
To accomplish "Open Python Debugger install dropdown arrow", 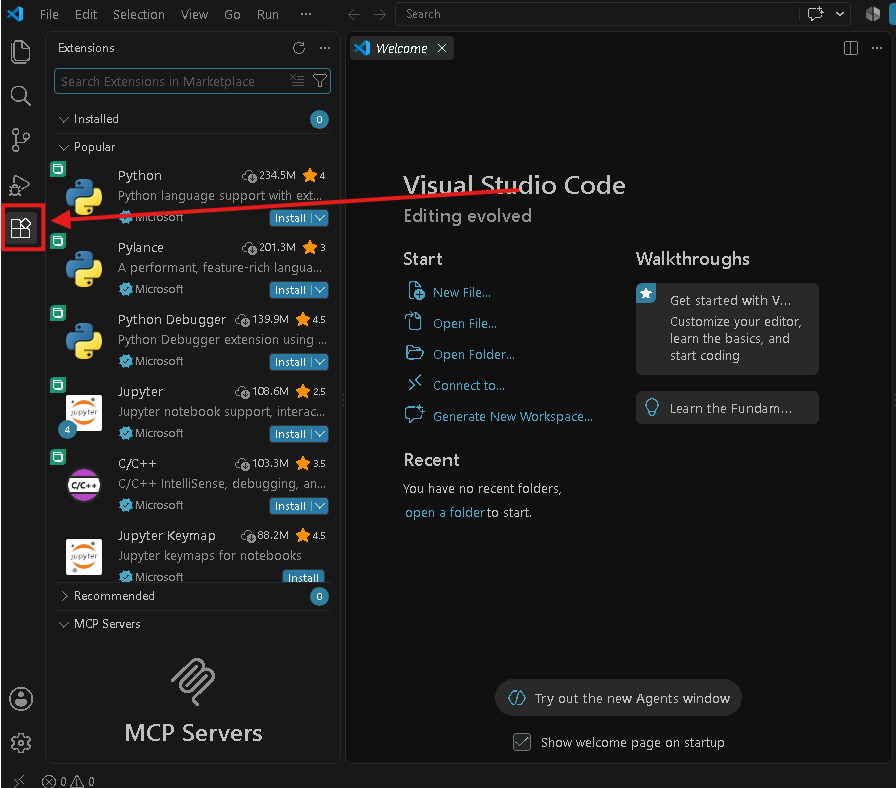I will coord(320,362).
